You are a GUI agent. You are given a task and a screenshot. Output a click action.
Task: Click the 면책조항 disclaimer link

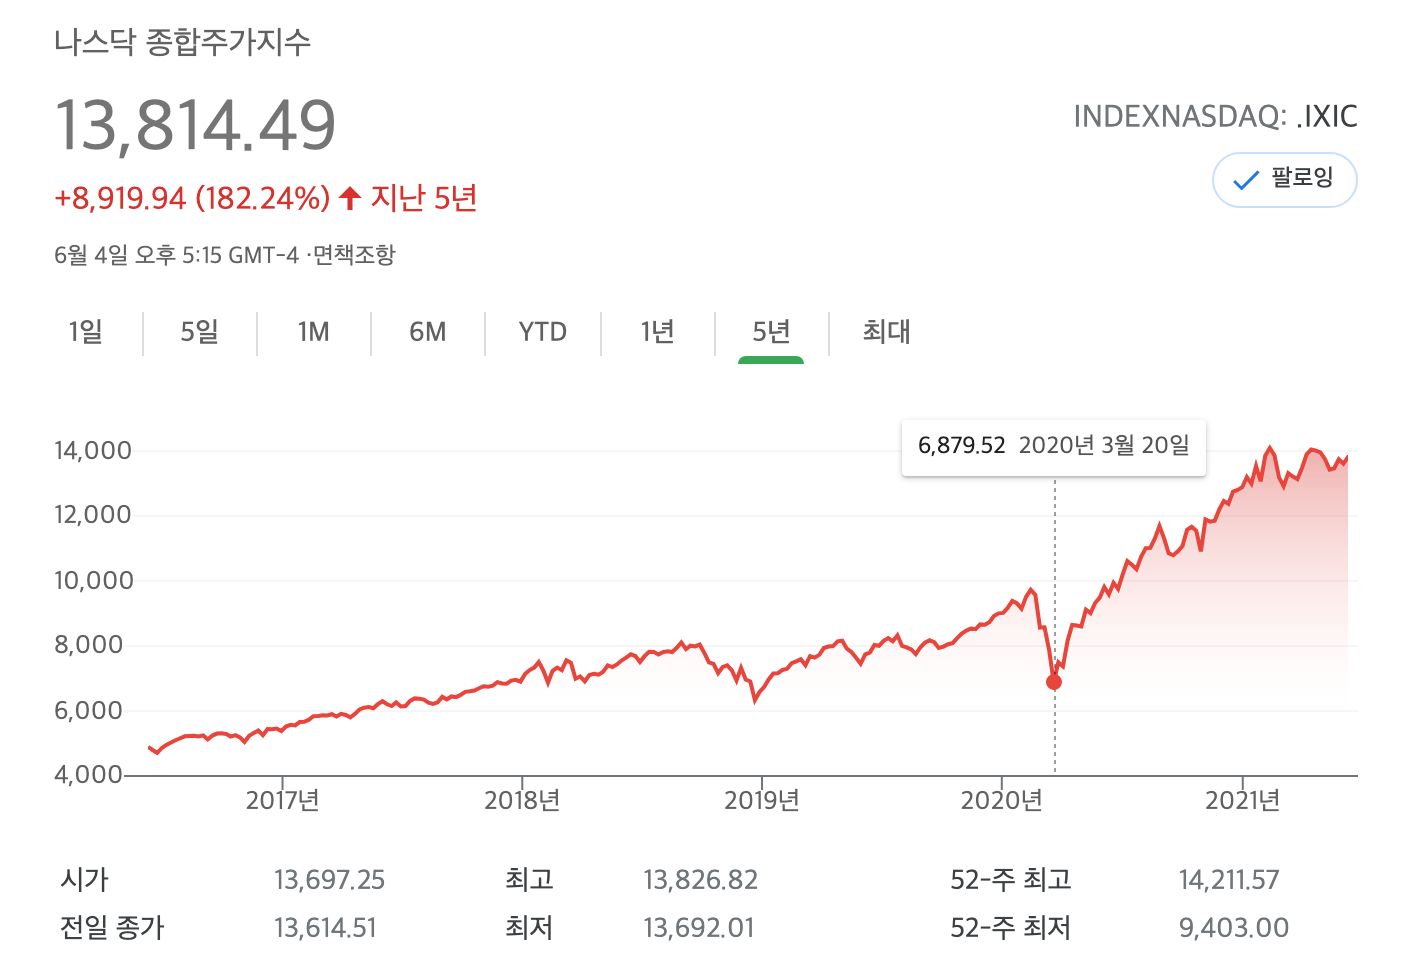pyautogui.click(x=354, y=255)
